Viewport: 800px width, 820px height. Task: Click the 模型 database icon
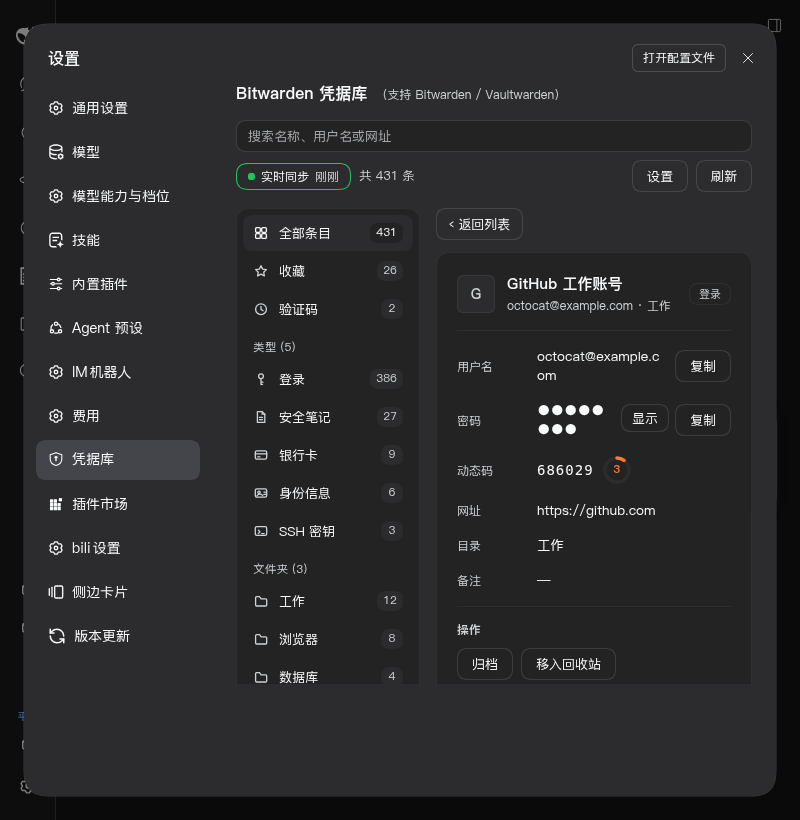pos(56,152)
